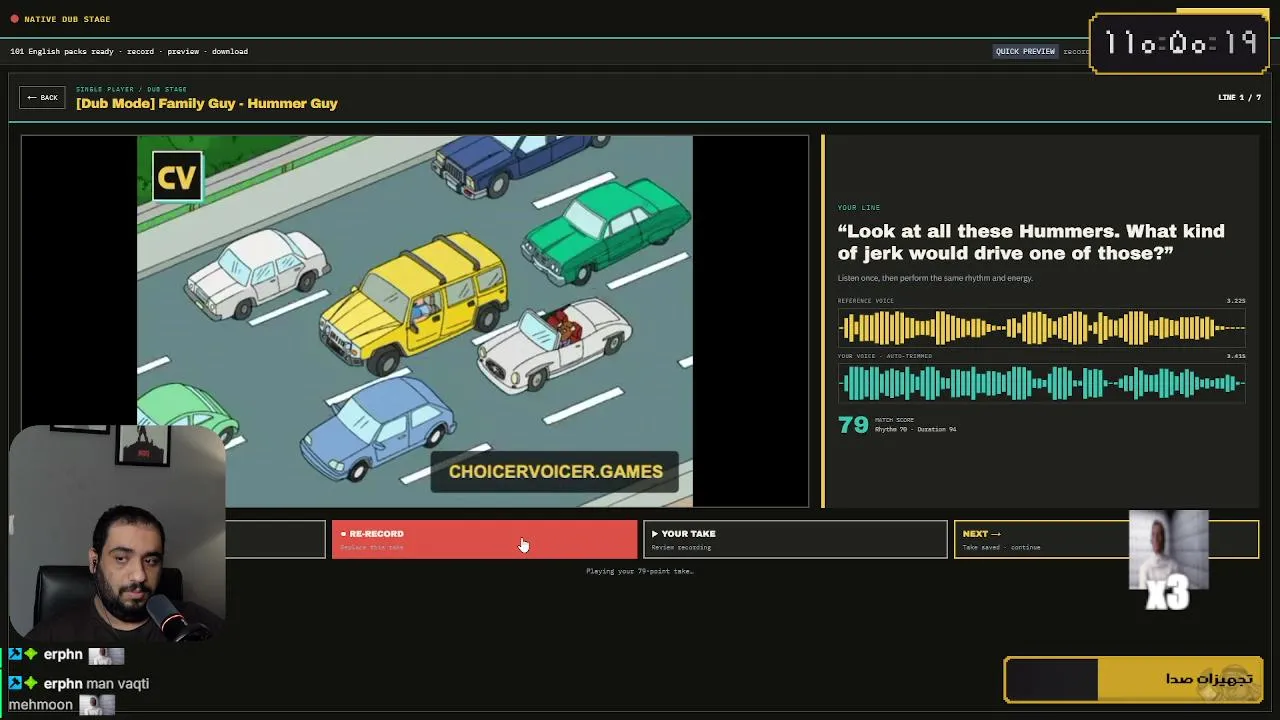This screenshot has width=1280, height=720.
Task: Click the 'Line 1 / 7' counter
Action: coord(1239,97)
